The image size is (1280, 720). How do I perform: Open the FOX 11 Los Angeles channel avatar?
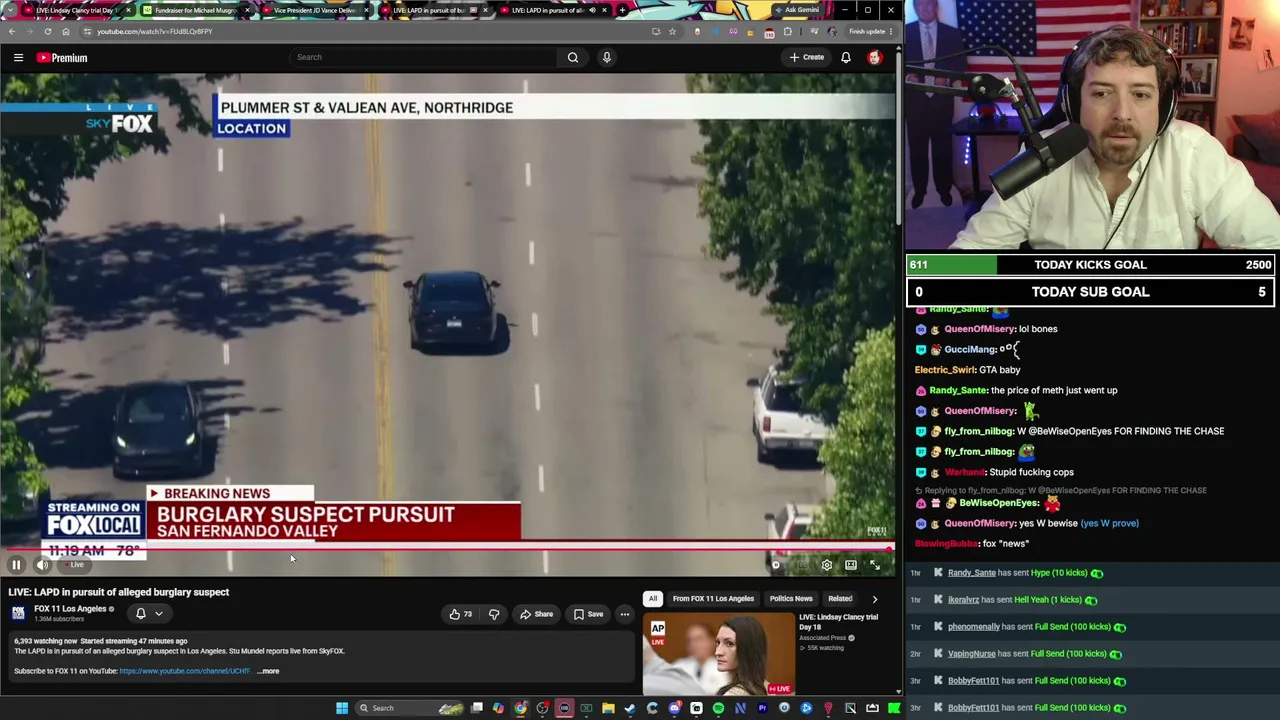point(18,613)
